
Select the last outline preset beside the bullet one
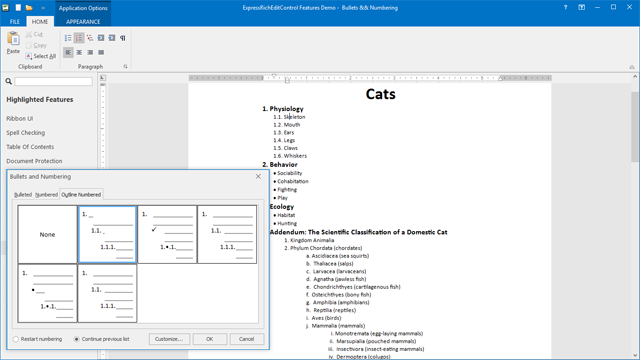click(x=107, y=293)
